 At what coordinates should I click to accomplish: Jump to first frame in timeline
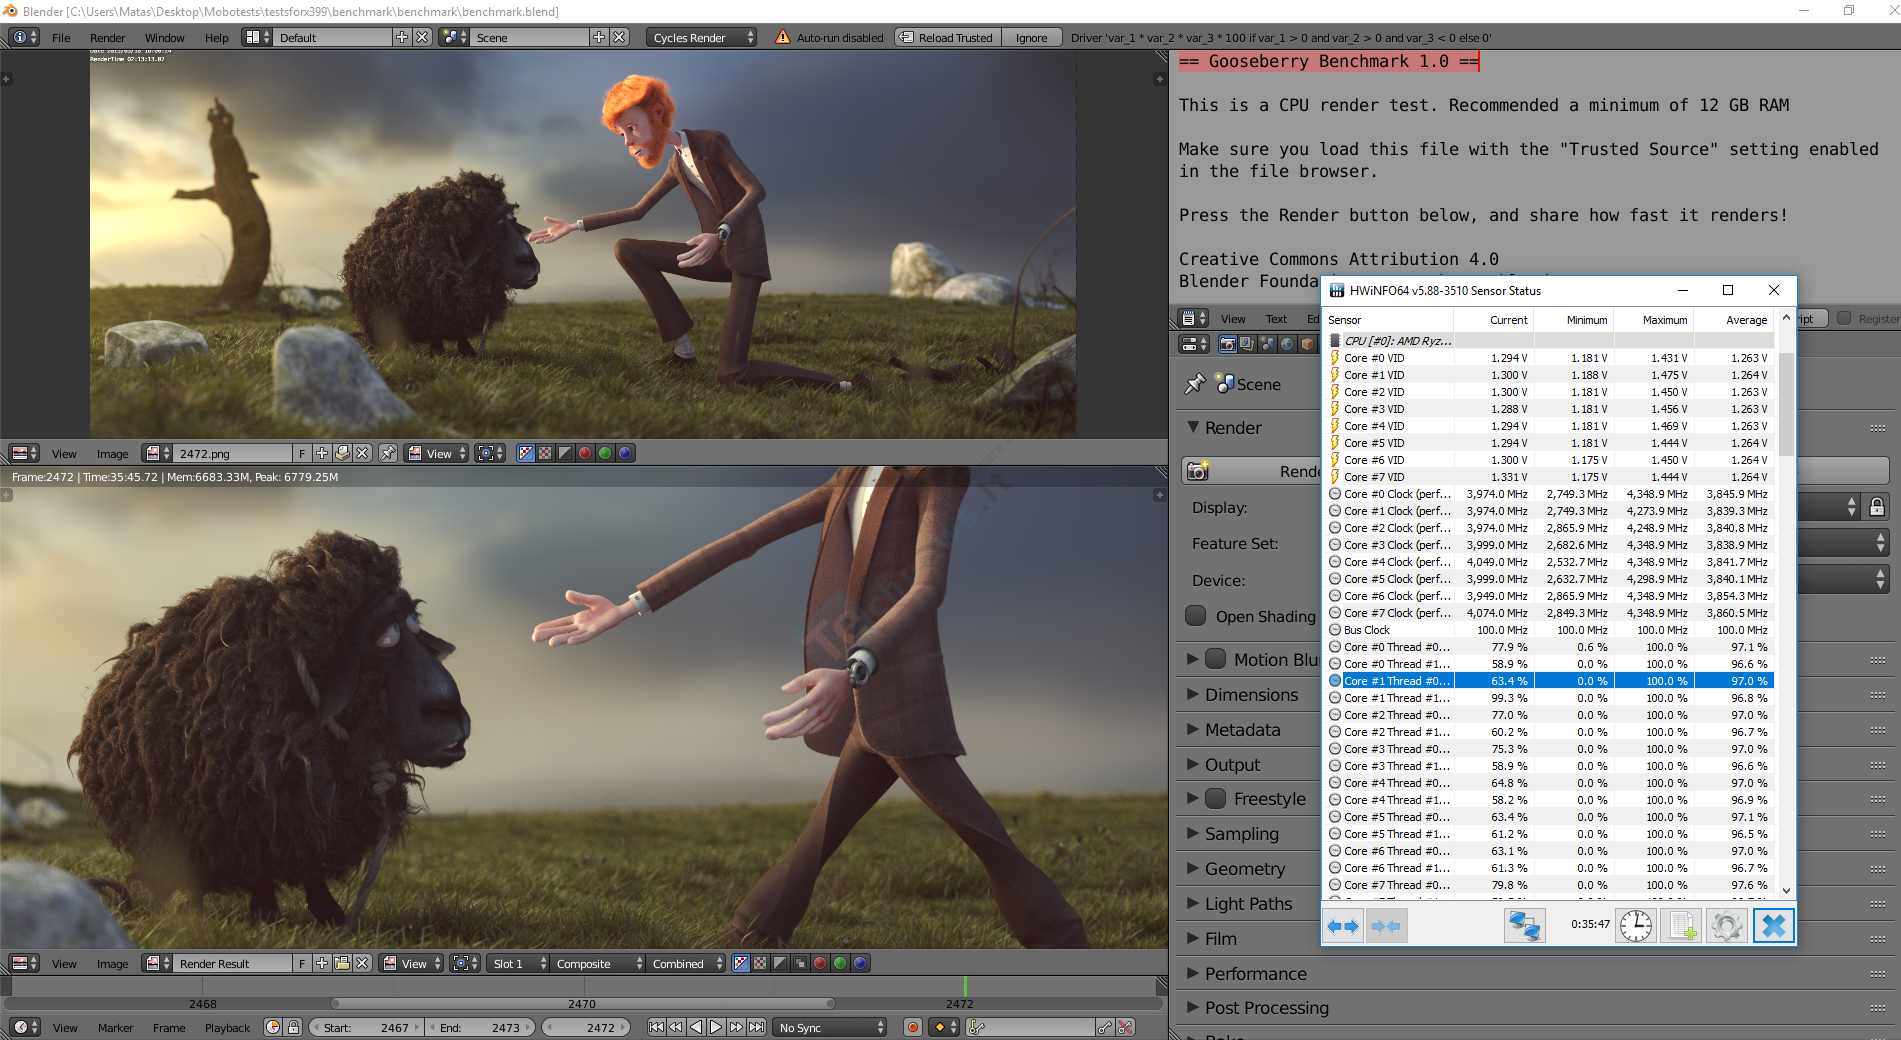tap(656, 1027)
